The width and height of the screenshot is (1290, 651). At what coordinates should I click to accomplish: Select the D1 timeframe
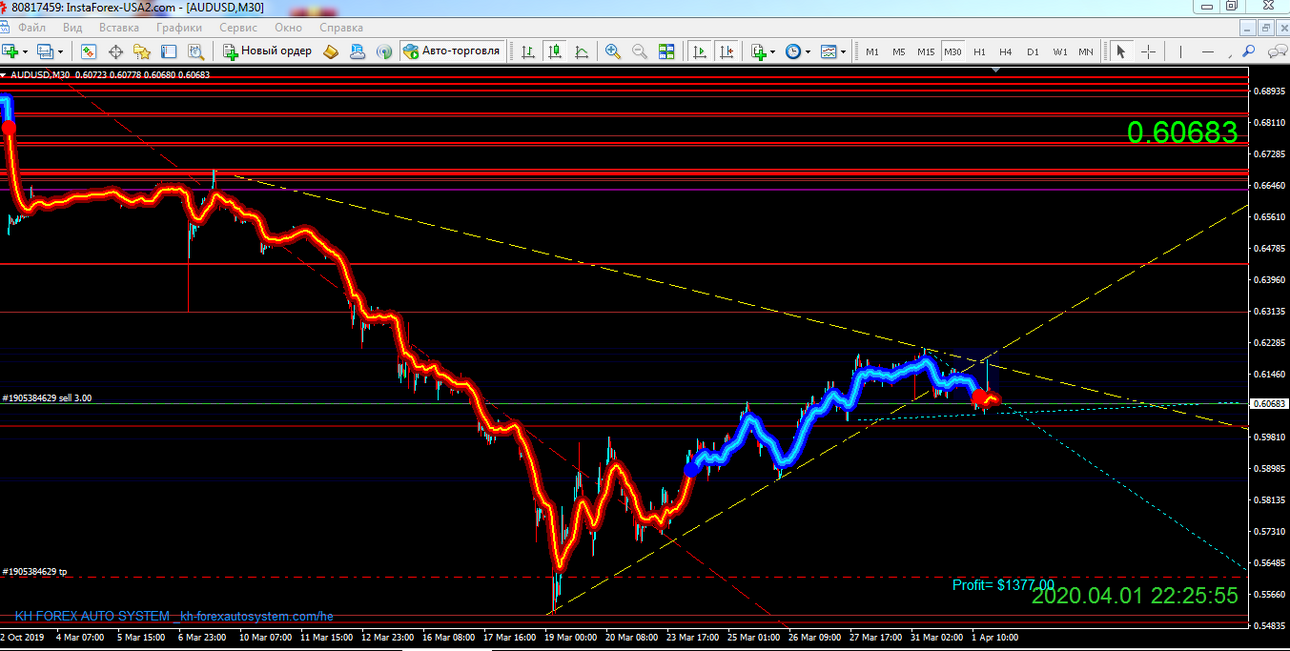(1033, 51)
